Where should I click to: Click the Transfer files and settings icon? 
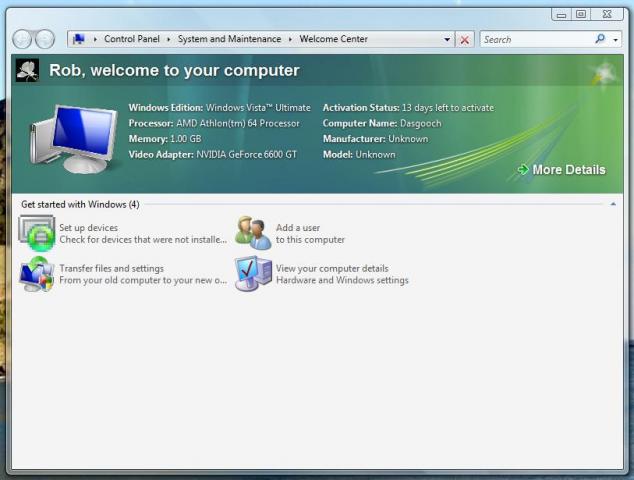(37, 274)
